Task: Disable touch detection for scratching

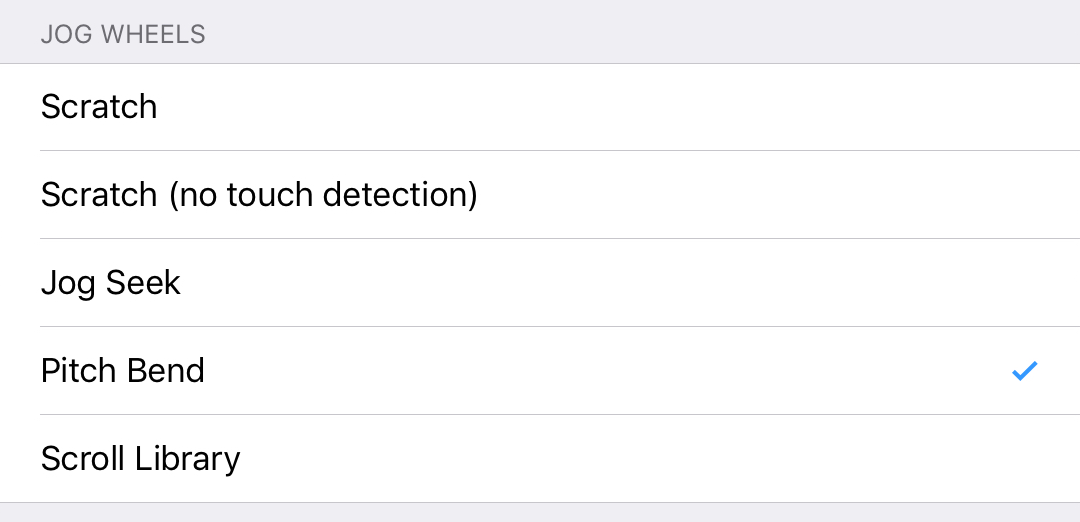Action: point(540,194)
